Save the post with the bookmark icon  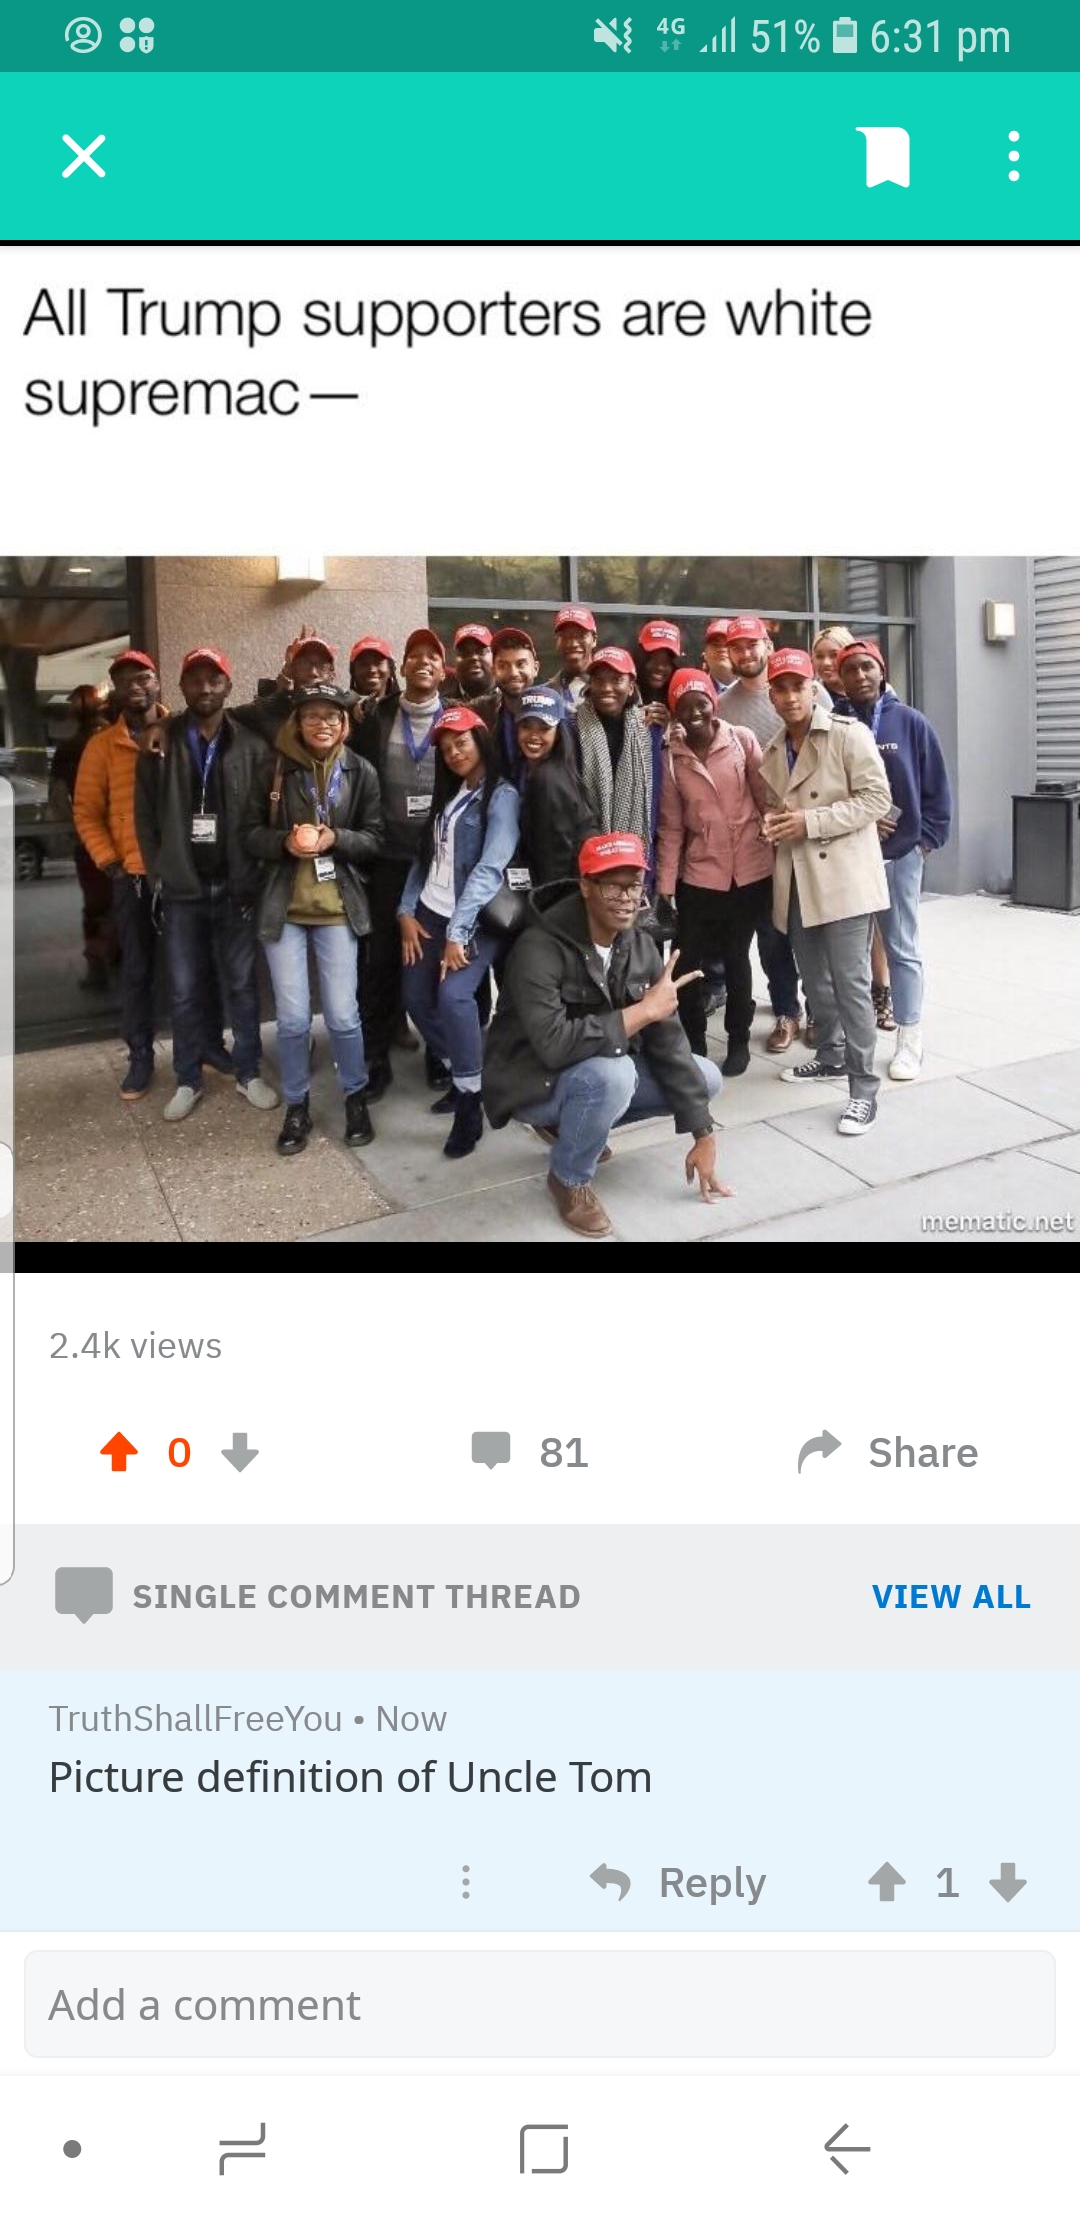click(x=887, y=157)
